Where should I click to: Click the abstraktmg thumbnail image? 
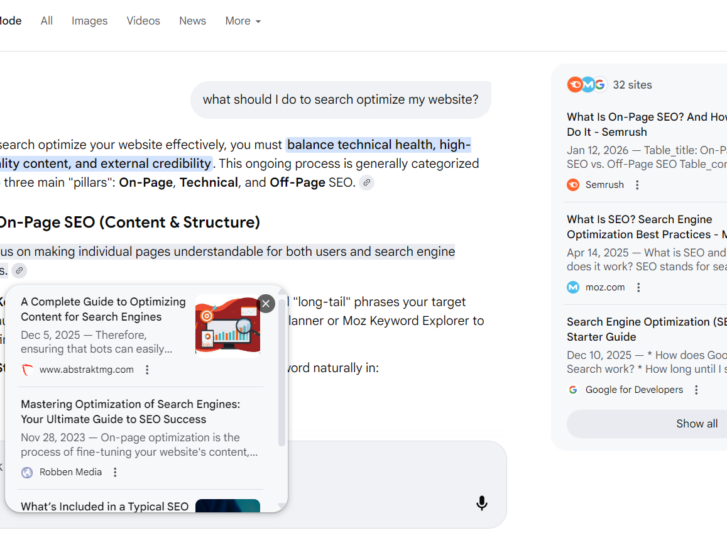(x=228, y=326)
